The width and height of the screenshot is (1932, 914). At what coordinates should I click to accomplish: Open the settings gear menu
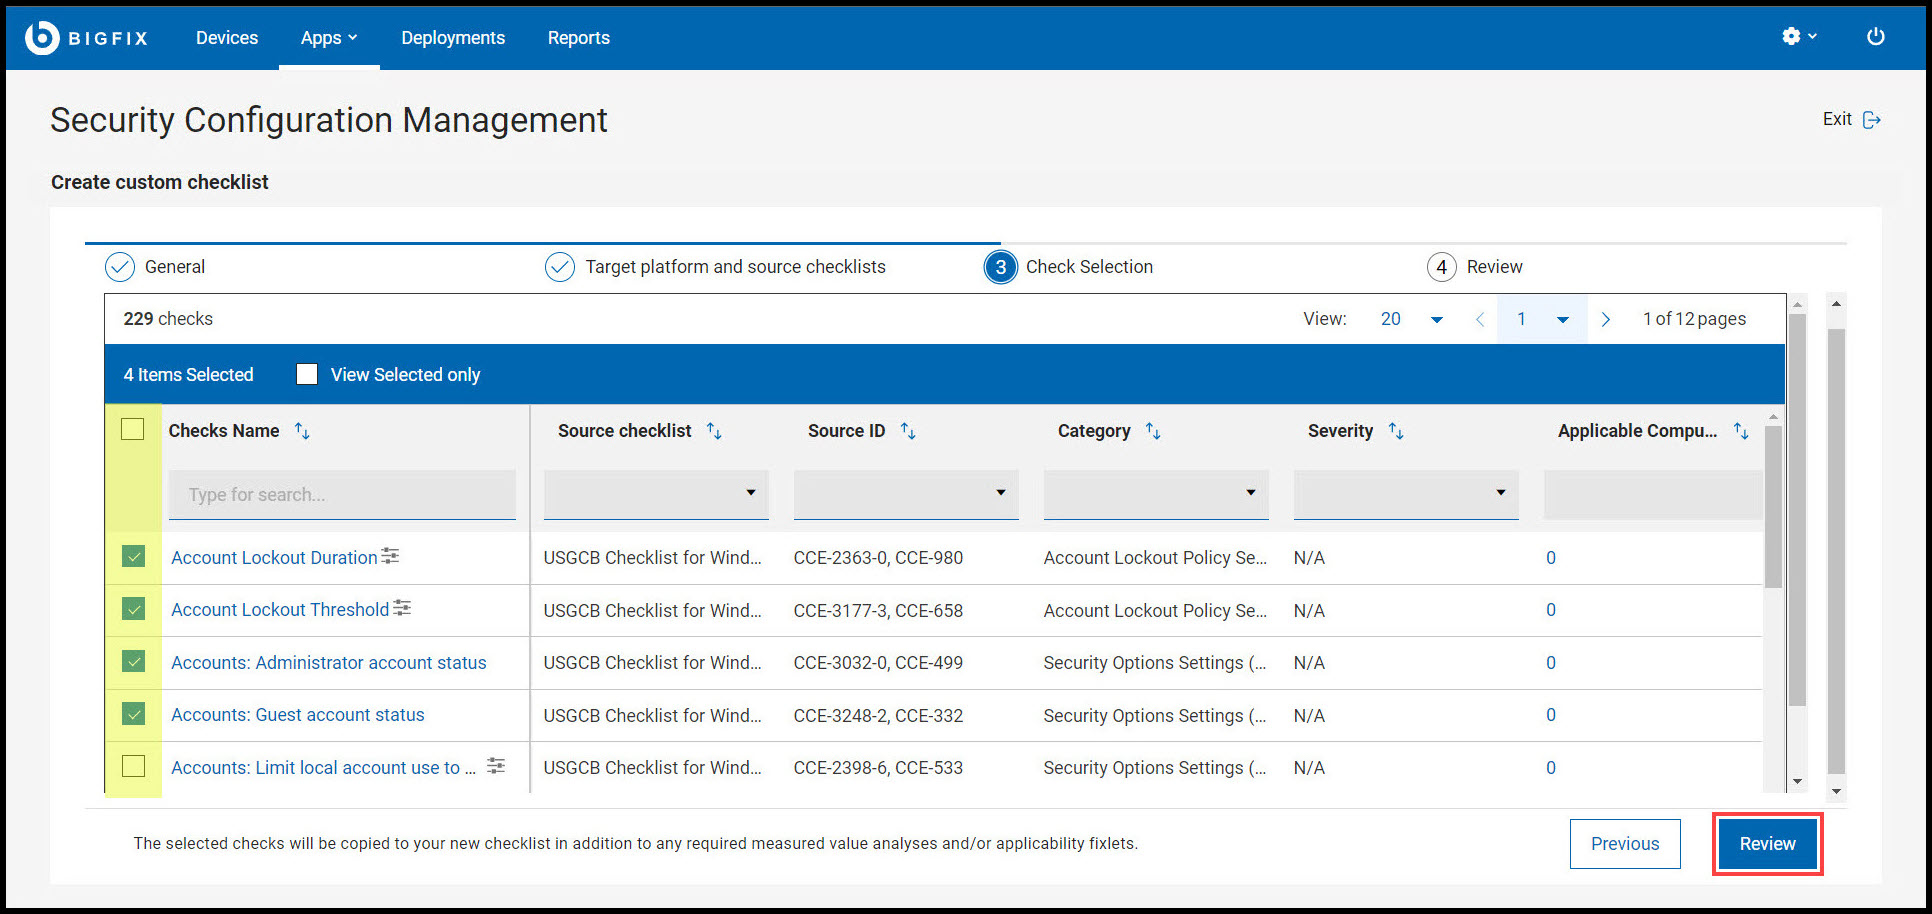pyautogui.click(x=1791, y=36)
